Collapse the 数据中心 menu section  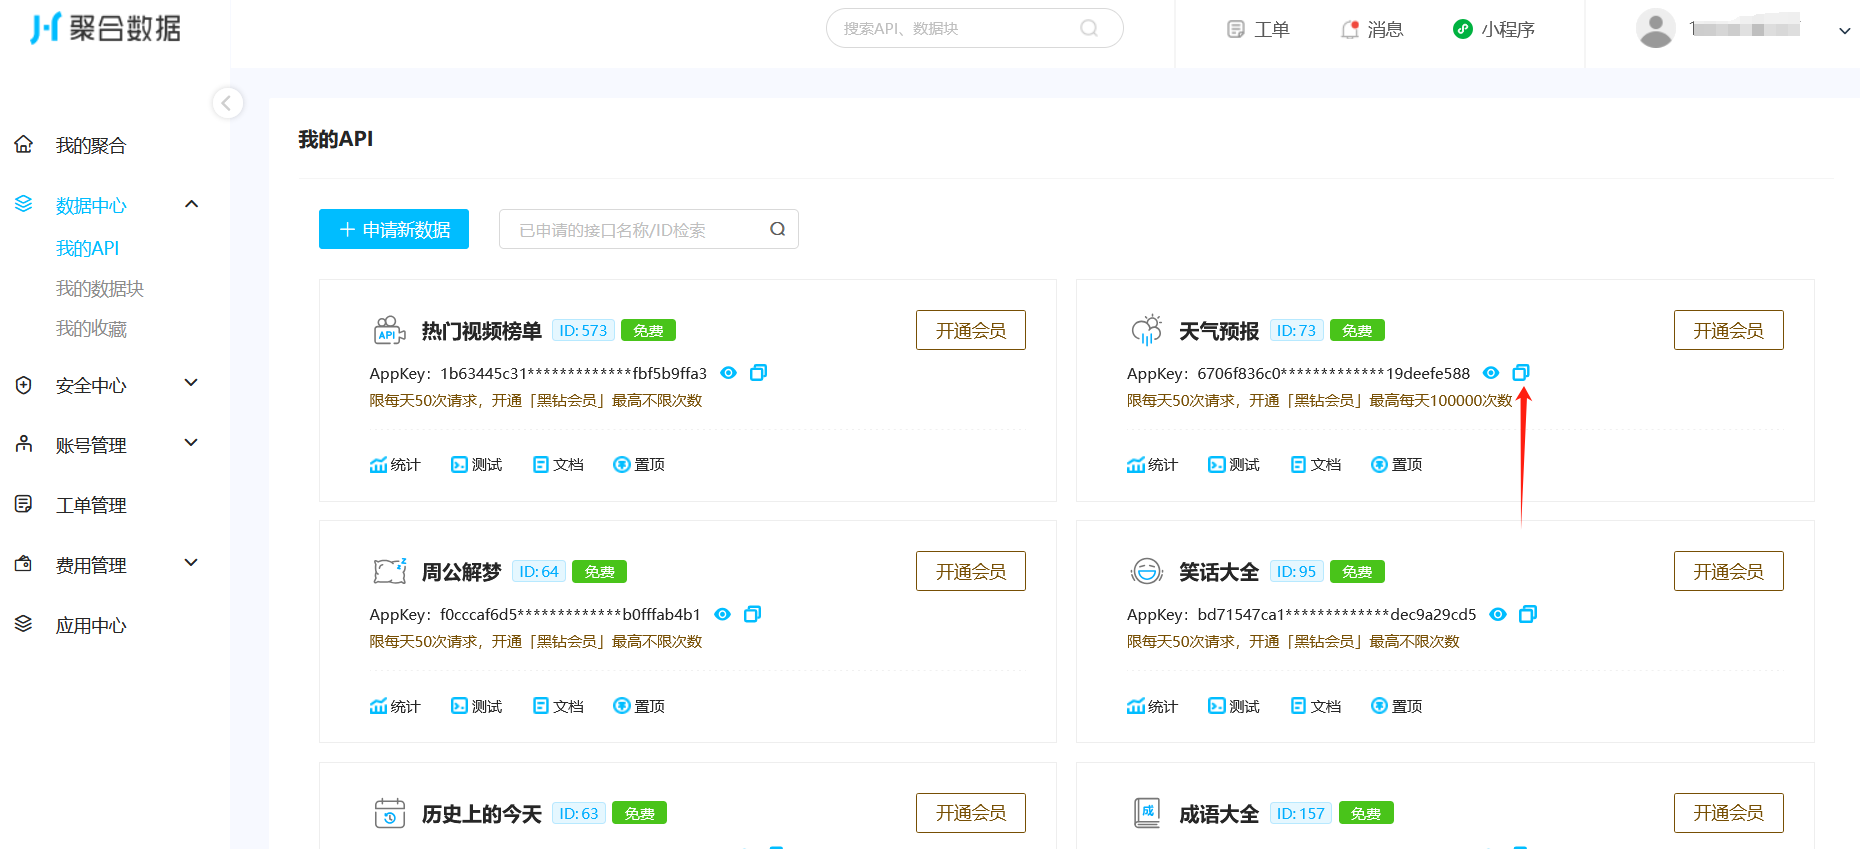[192, 204]
